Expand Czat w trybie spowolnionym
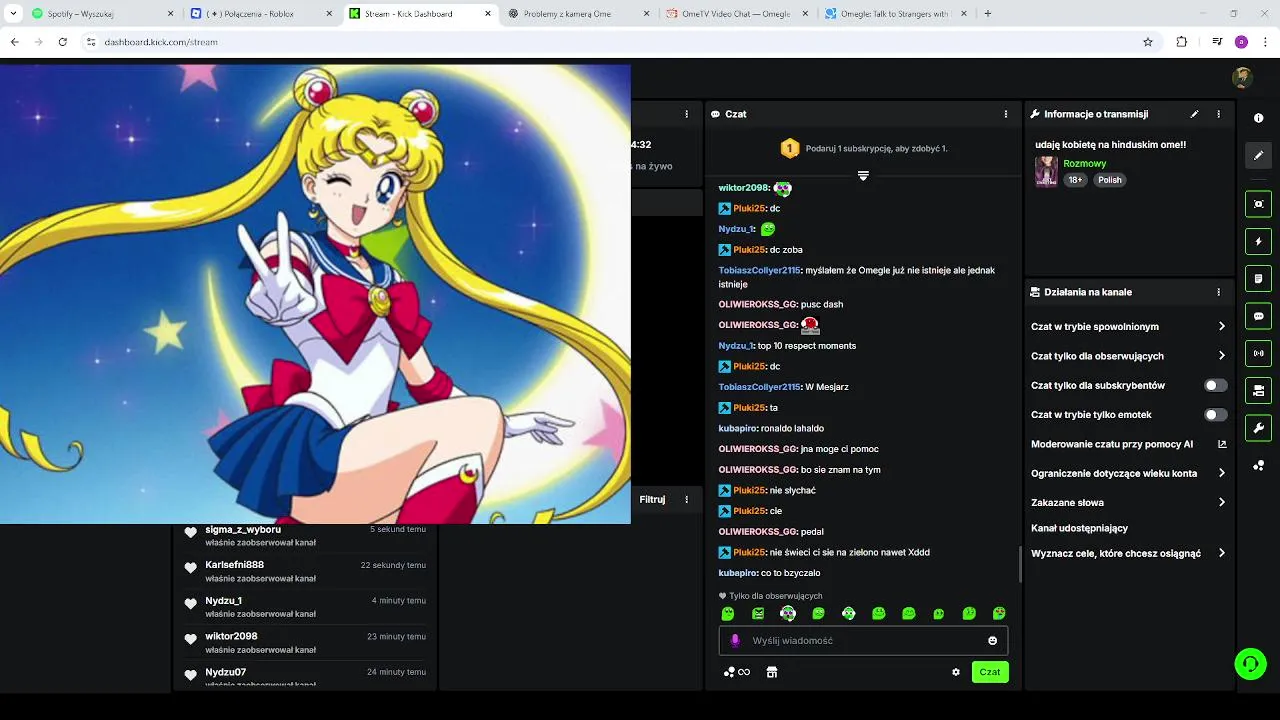 coord(1128,327)
